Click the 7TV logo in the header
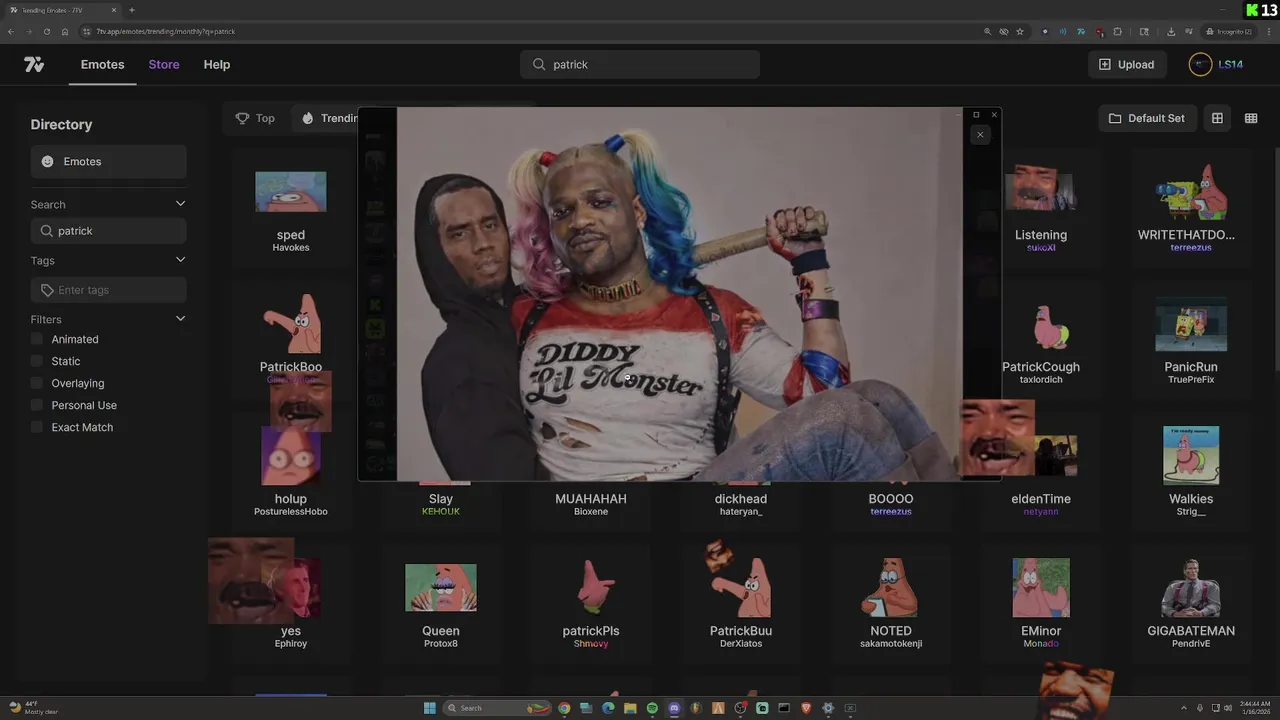 (x=34, y=64)
